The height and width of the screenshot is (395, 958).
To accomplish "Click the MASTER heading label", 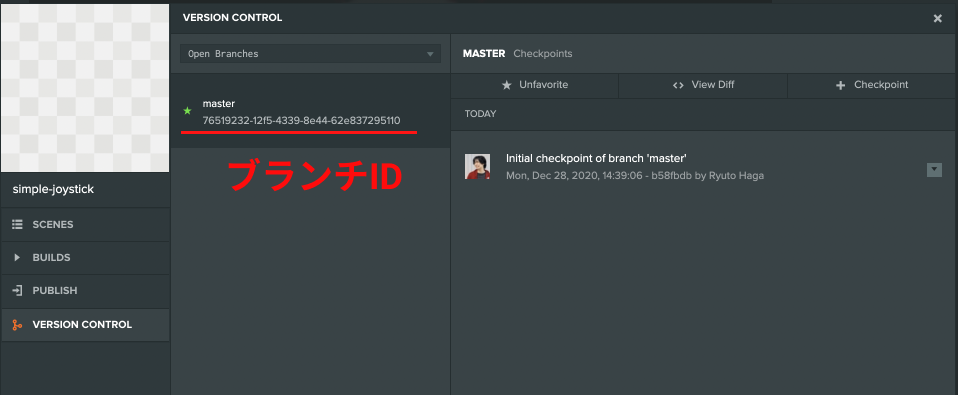I will coord(484,54).
